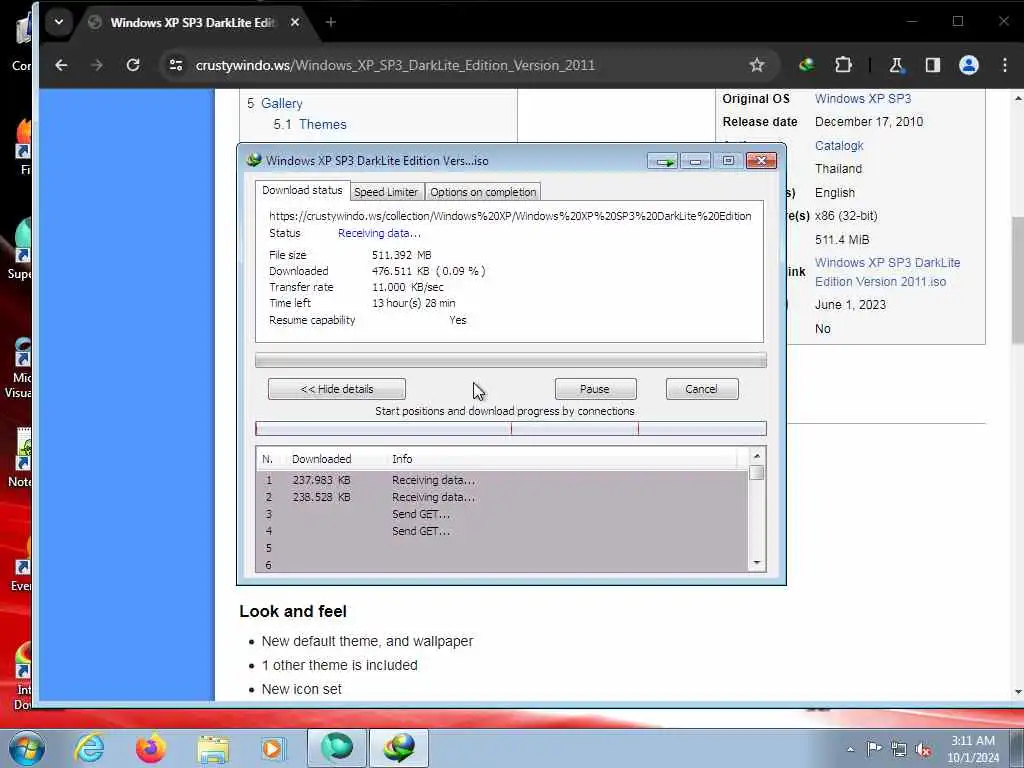Click the Chrome back arrow
The width and height of the screenshot is (1024, 768).
pyautogui.click(x=61, y=65)
